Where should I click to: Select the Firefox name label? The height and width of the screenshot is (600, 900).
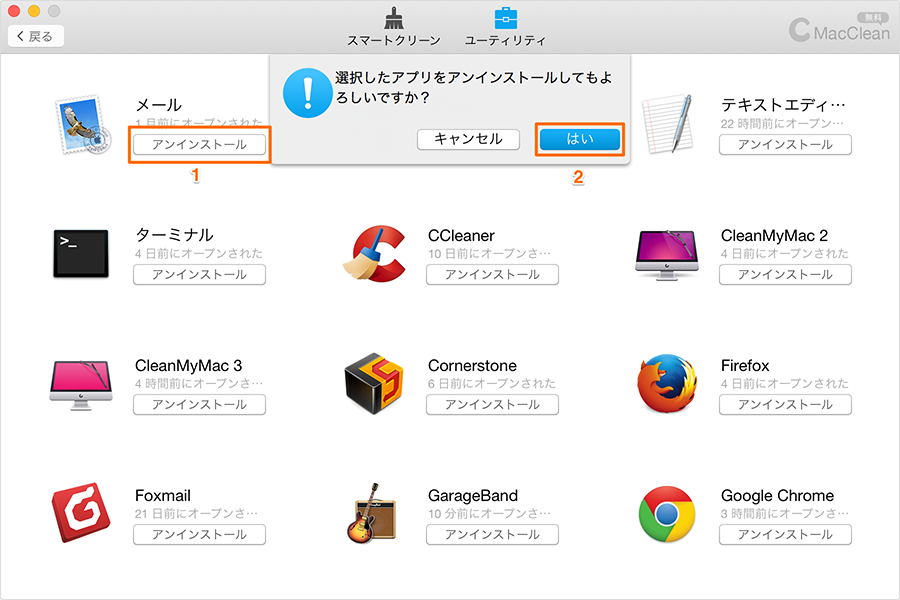[744, 366]
